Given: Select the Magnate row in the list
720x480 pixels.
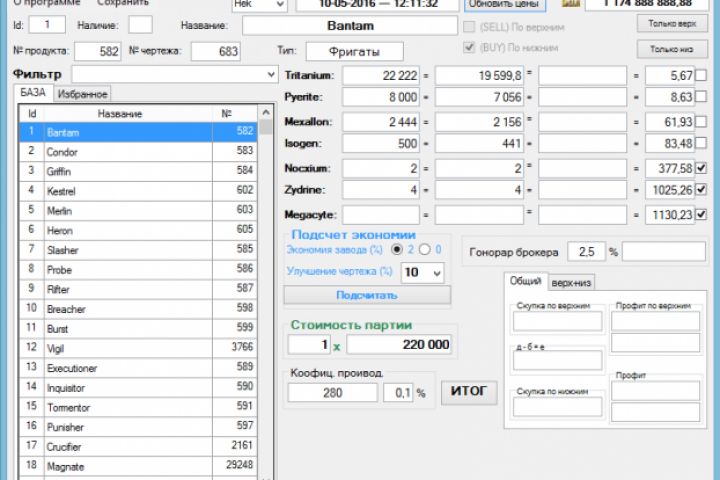Looking at the screenshot, I should click(138, 466).
